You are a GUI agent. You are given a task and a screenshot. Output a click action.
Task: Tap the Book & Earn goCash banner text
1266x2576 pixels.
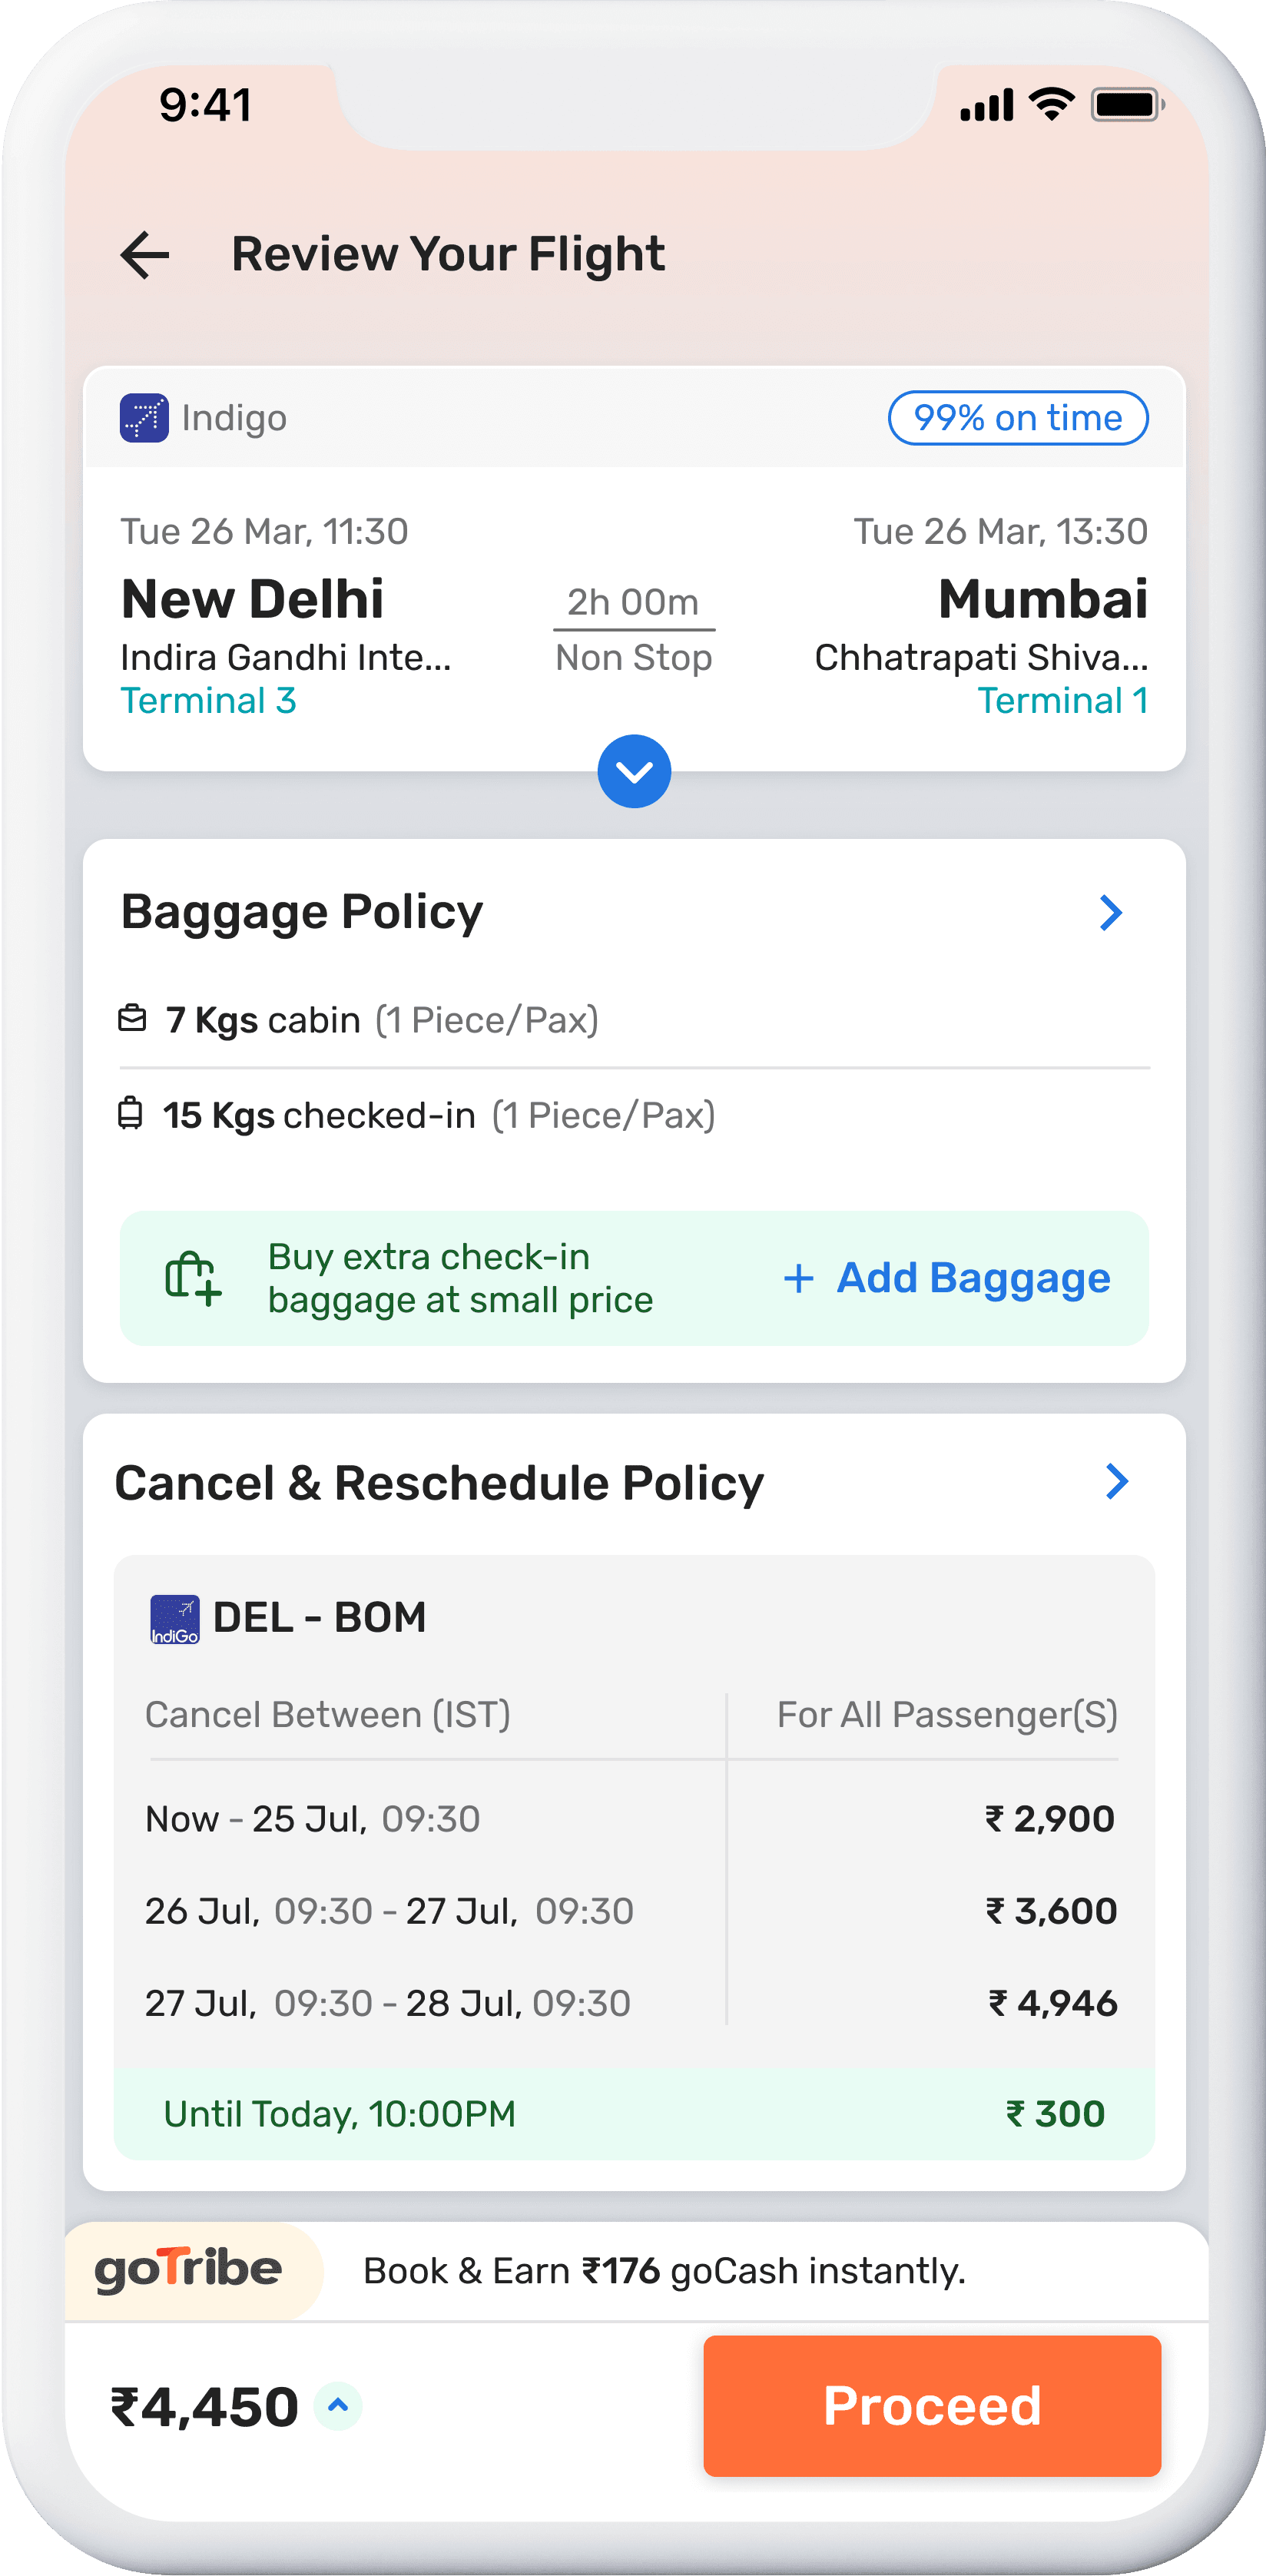point(664,2271)
